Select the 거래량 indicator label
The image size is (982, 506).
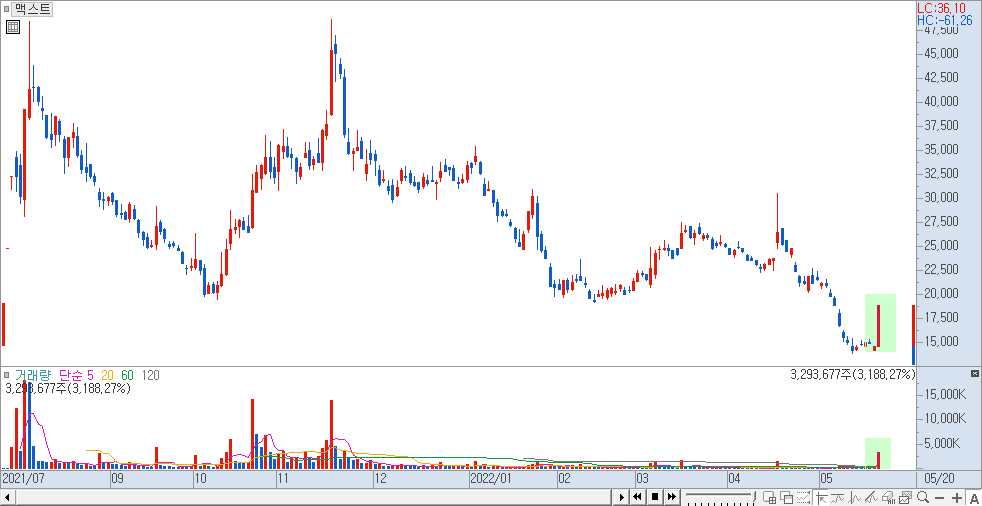pyautogui.click(x=34, y=375)
